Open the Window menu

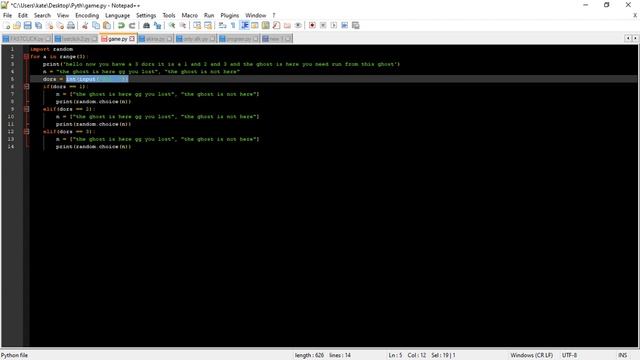click(256, 15)
